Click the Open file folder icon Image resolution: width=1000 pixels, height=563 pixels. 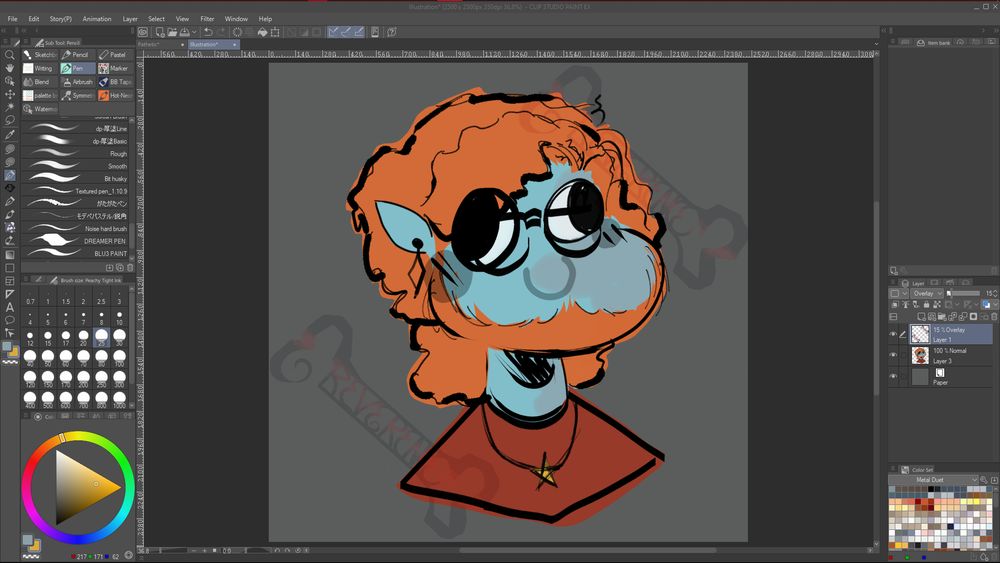(172, 32)
